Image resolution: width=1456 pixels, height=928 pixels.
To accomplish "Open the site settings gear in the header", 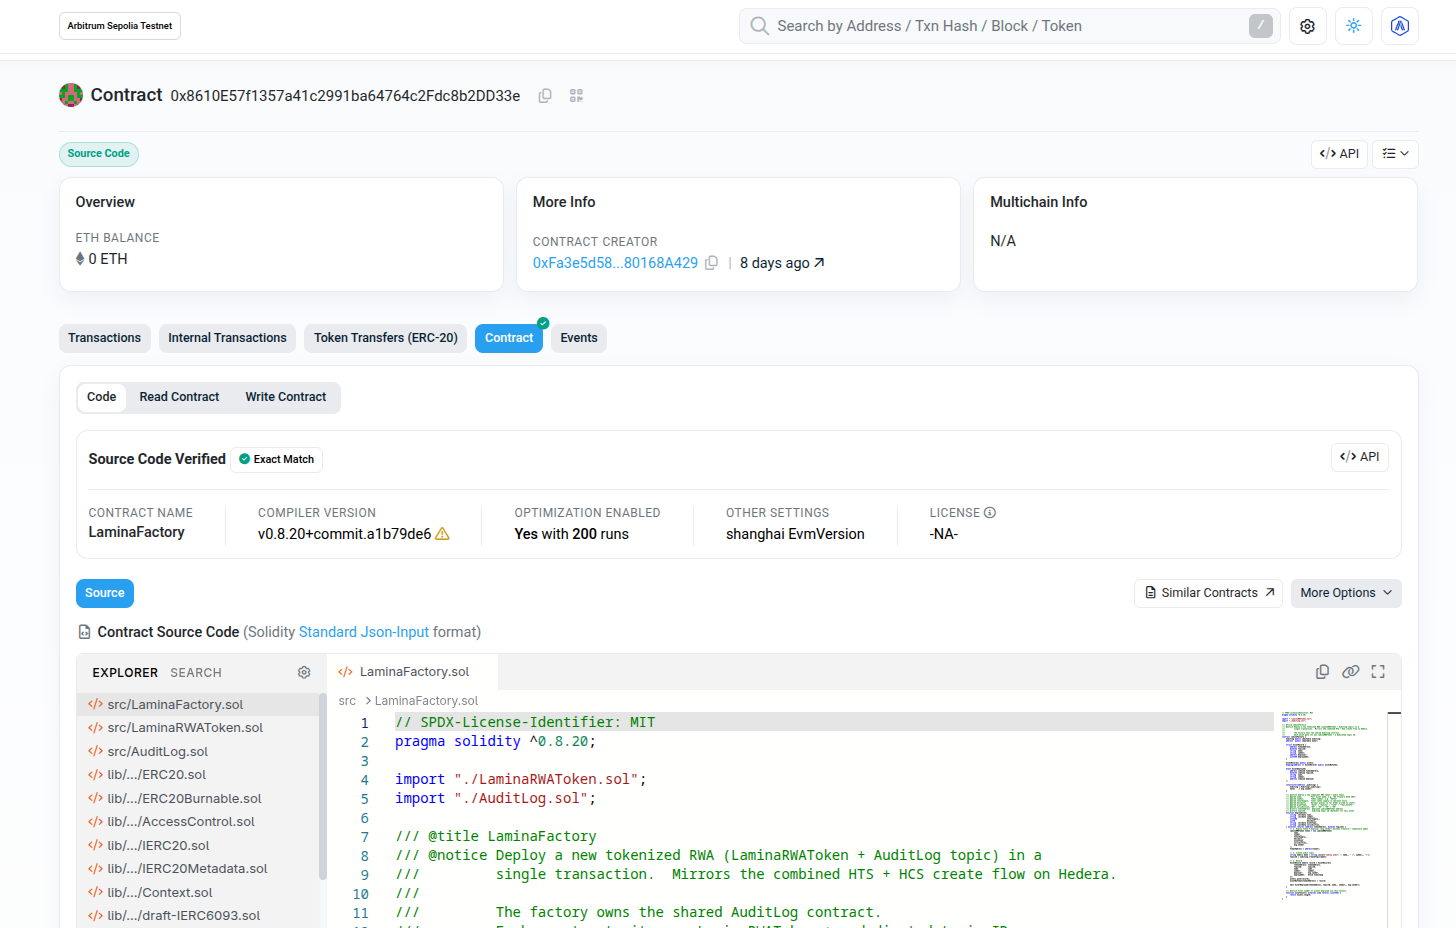I will click(1307, 26).
